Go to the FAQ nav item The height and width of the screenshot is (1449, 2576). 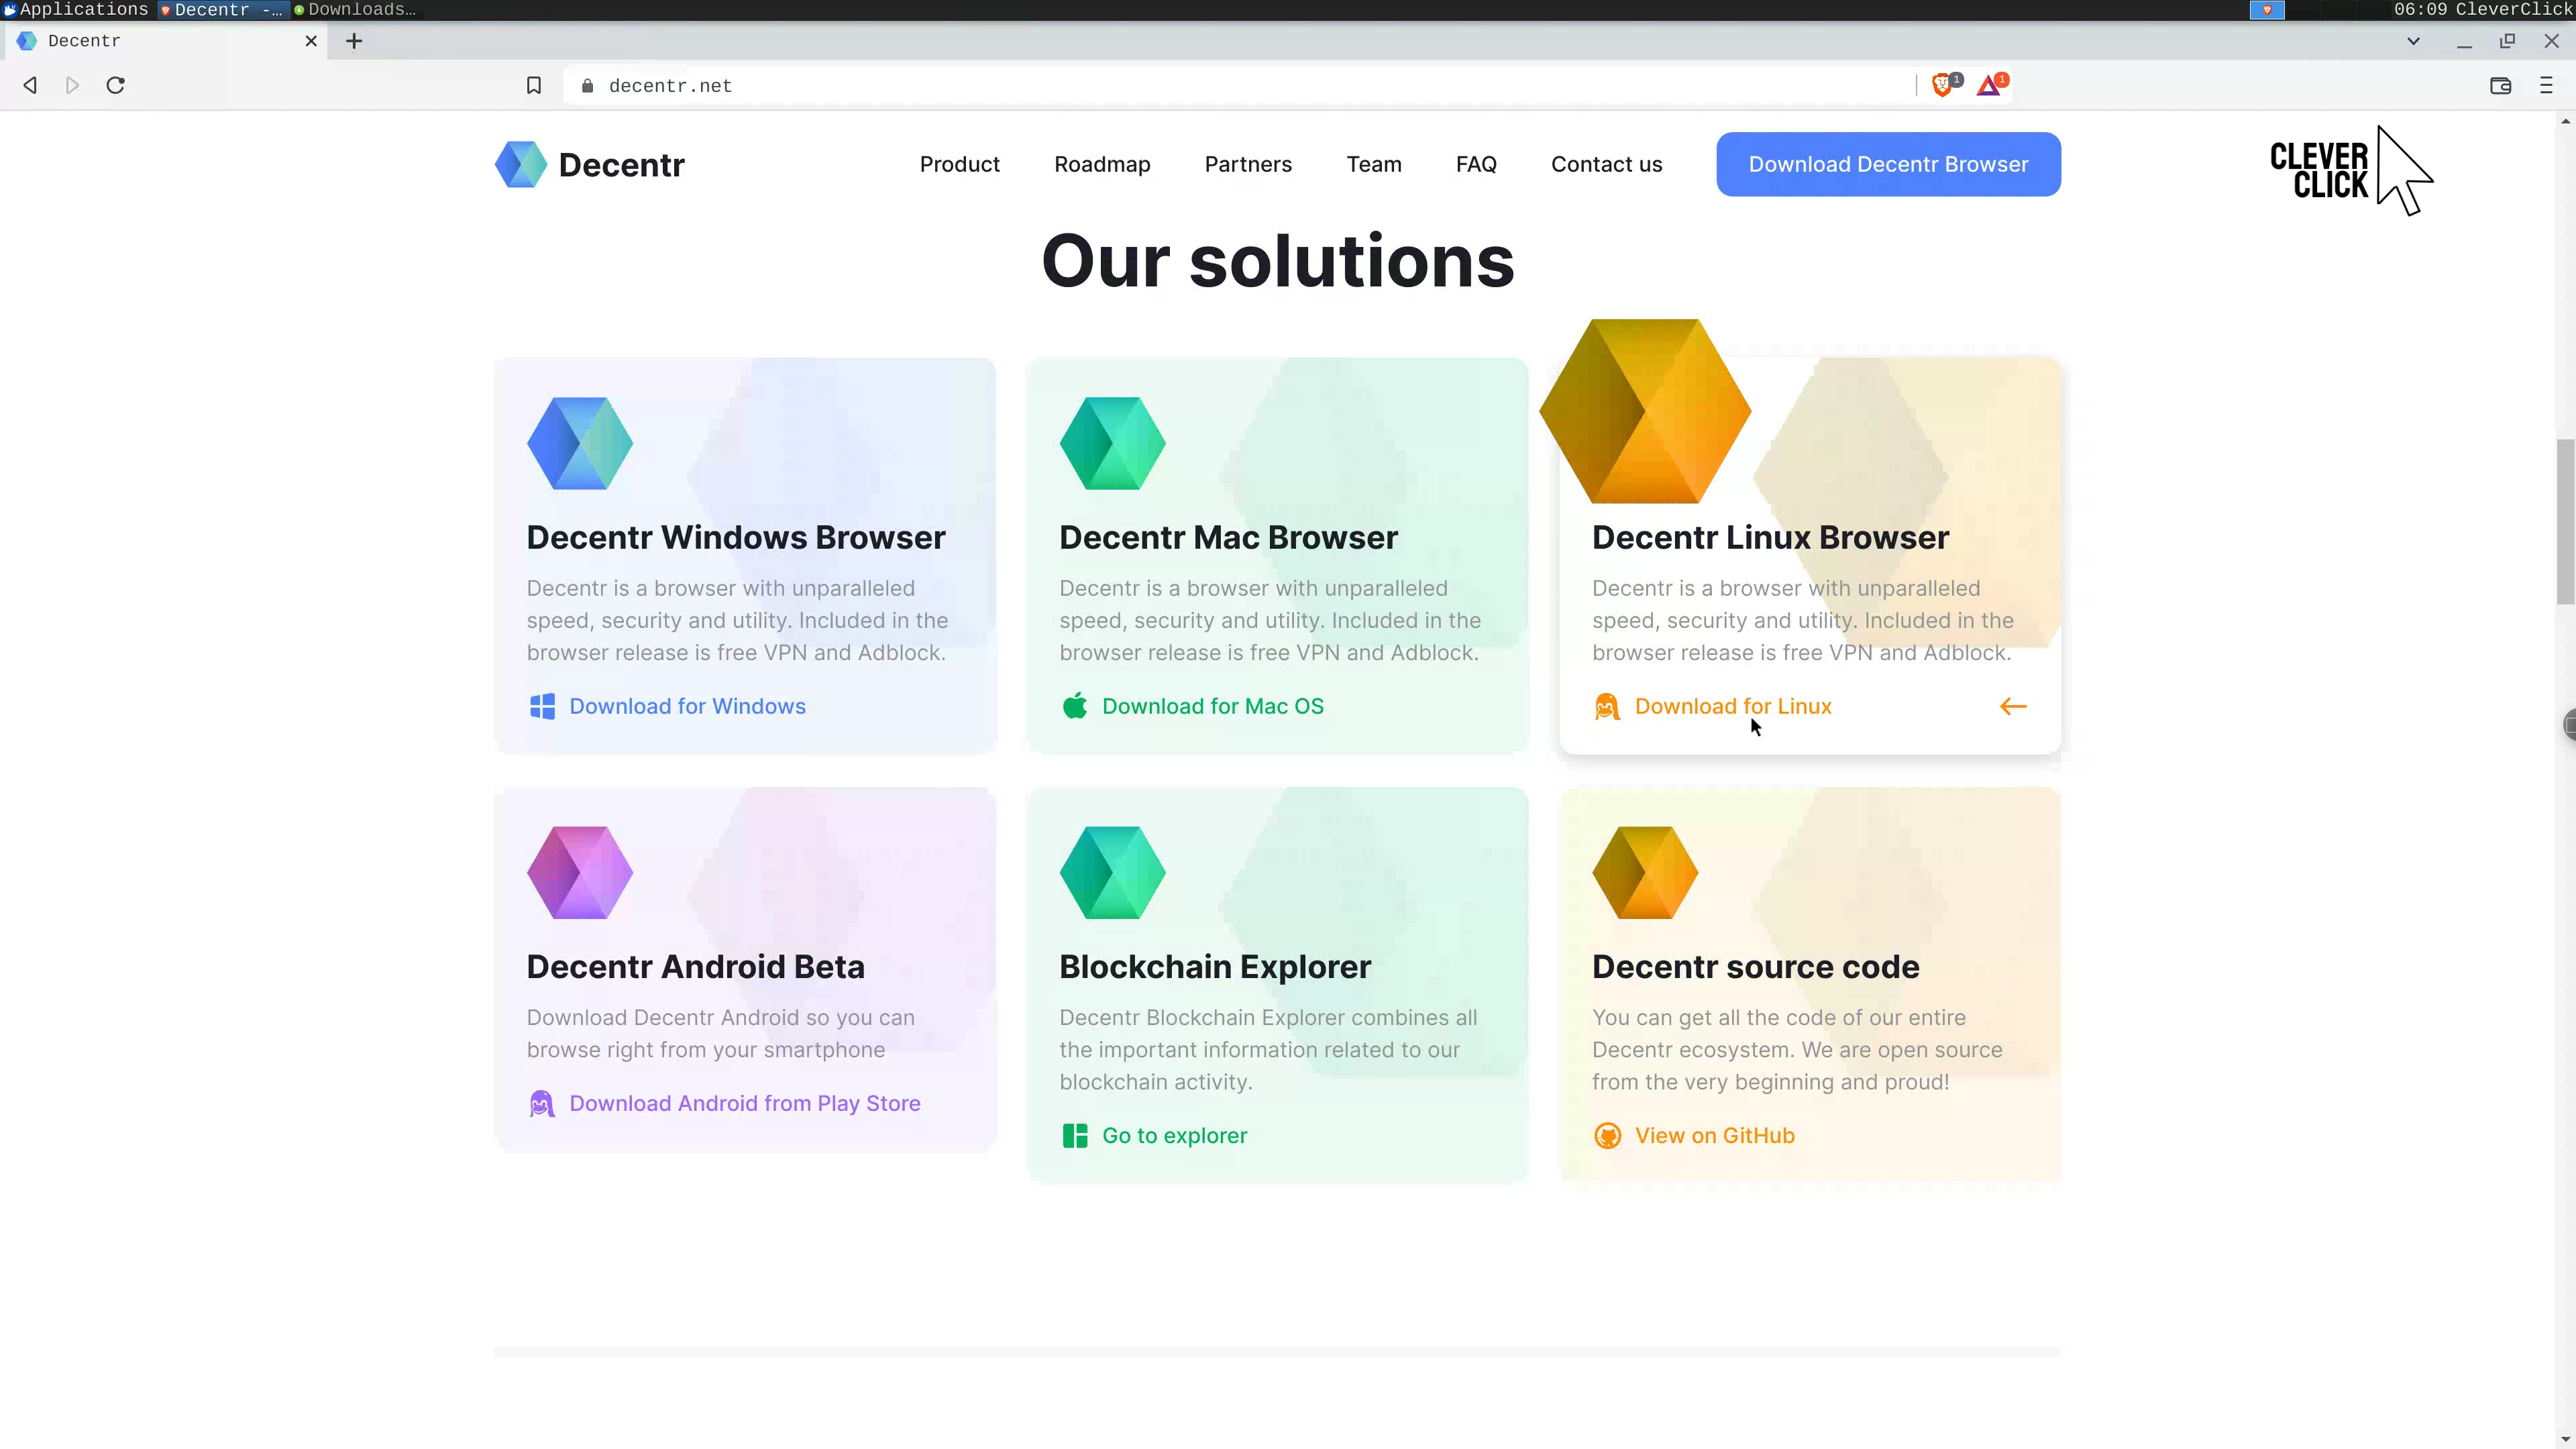coord(1476,164)
